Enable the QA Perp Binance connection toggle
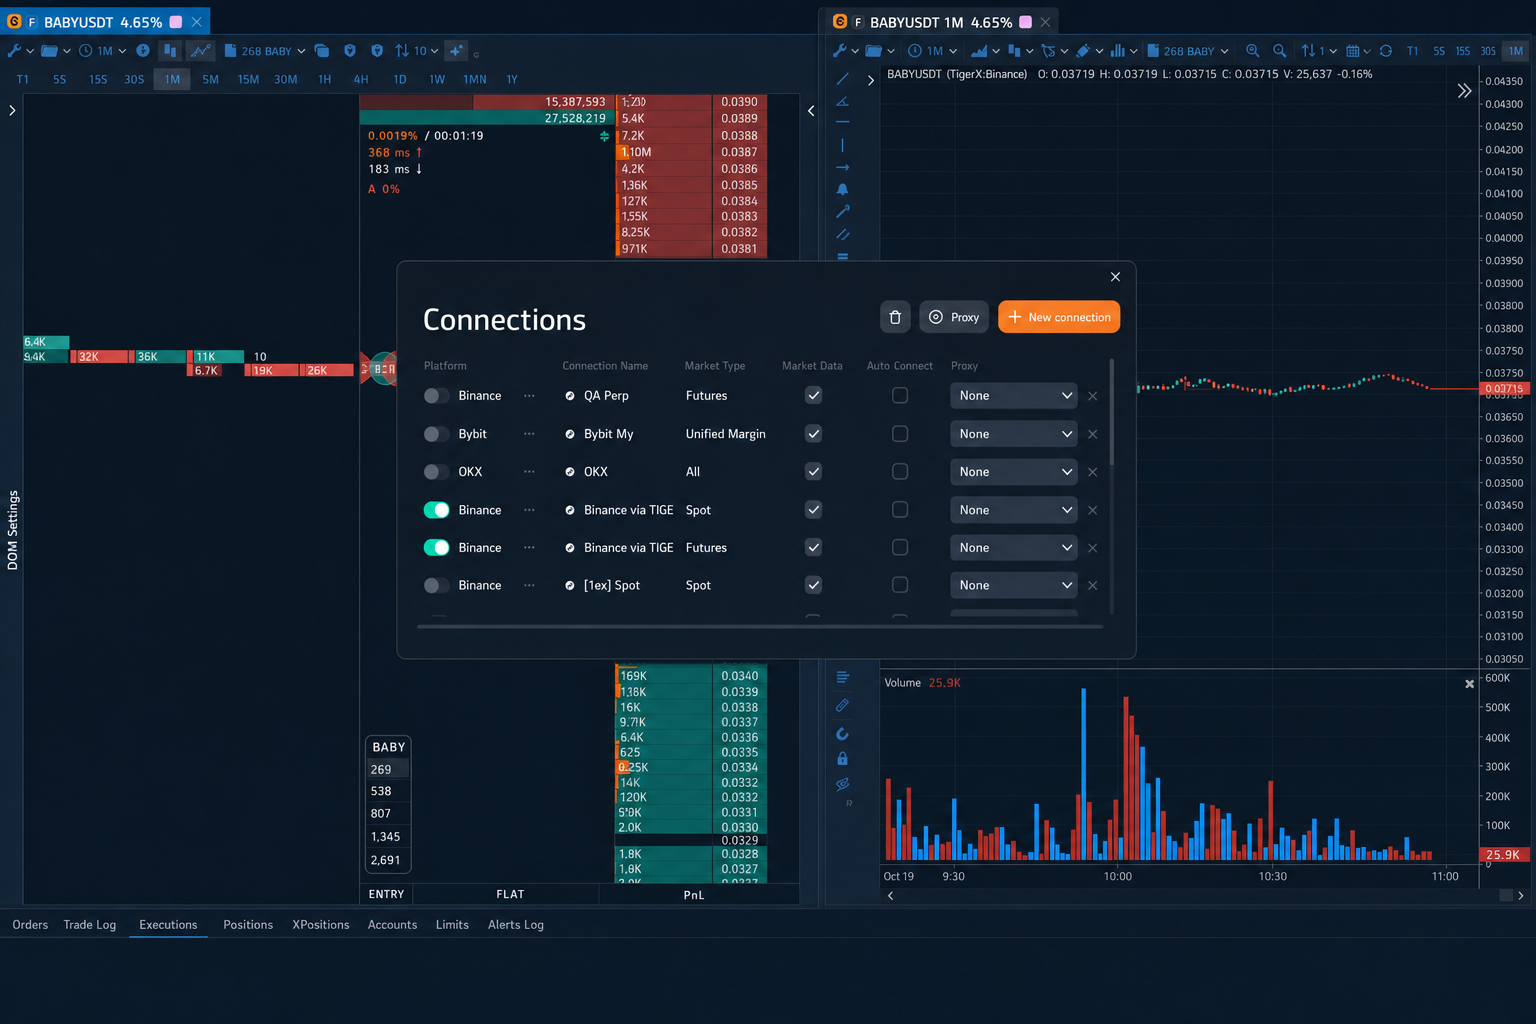 point(436,396)
